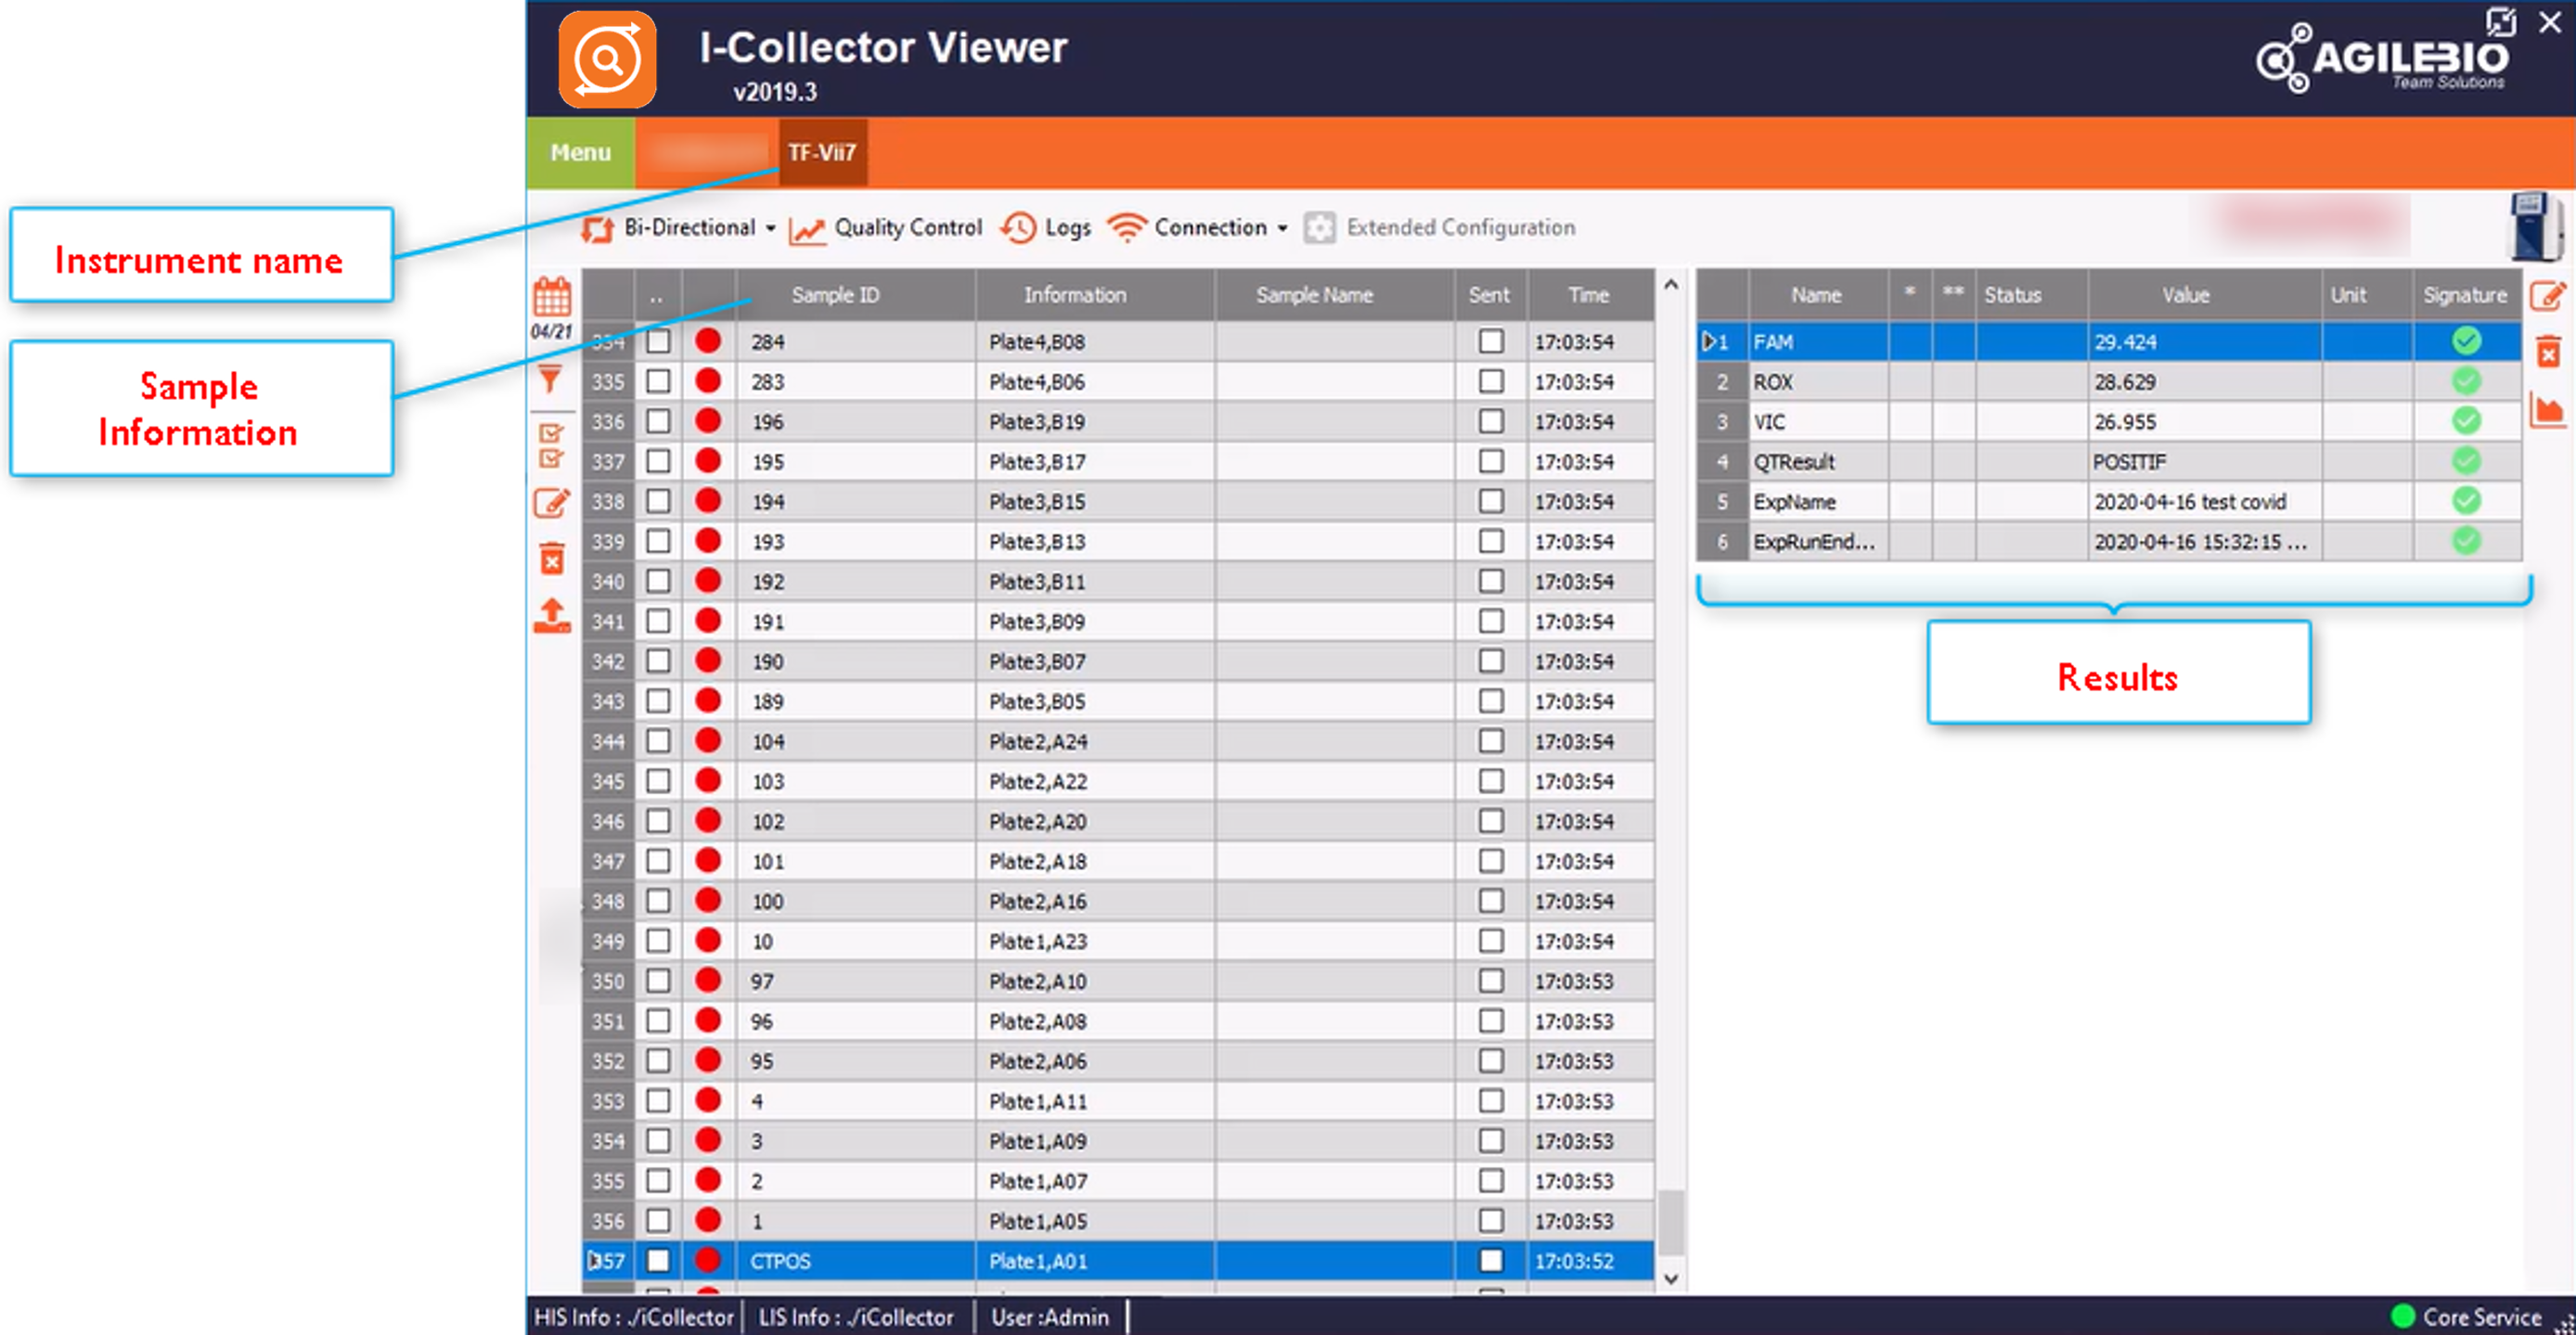
Task: Click the Quality Control graph icon
Action: click(x=806, y=230)
